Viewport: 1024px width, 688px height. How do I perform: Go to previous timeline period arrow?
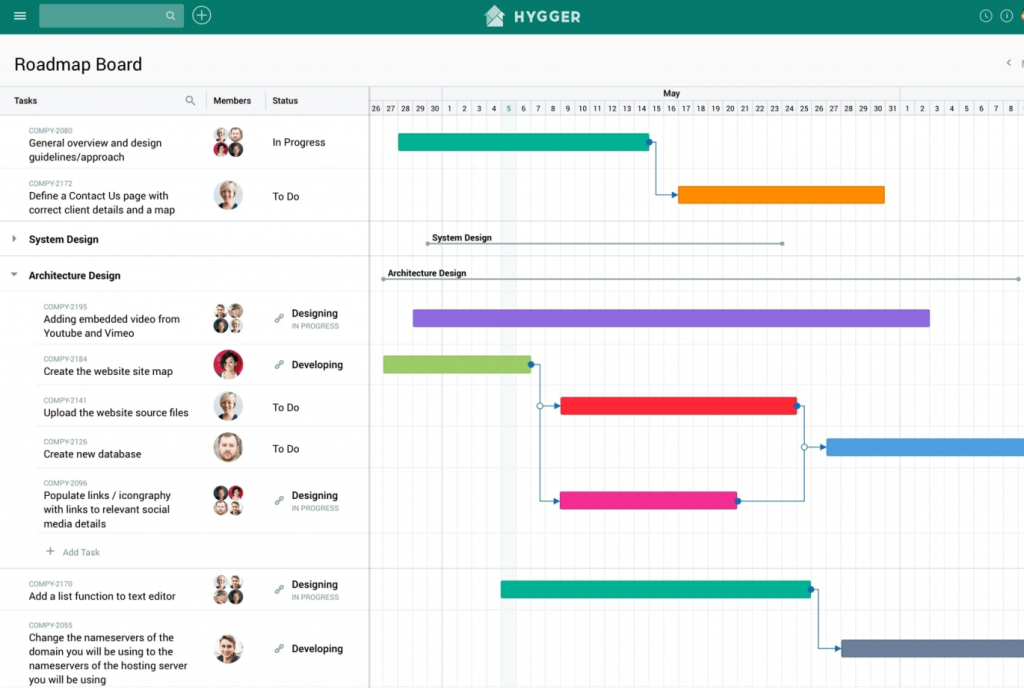pyautogui.click(x=1008, y=64)
